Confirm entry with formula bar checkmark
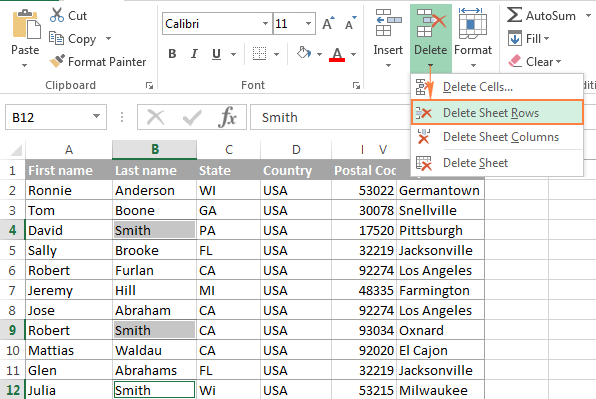The image size is (596, 399). (x=192, y=117)
